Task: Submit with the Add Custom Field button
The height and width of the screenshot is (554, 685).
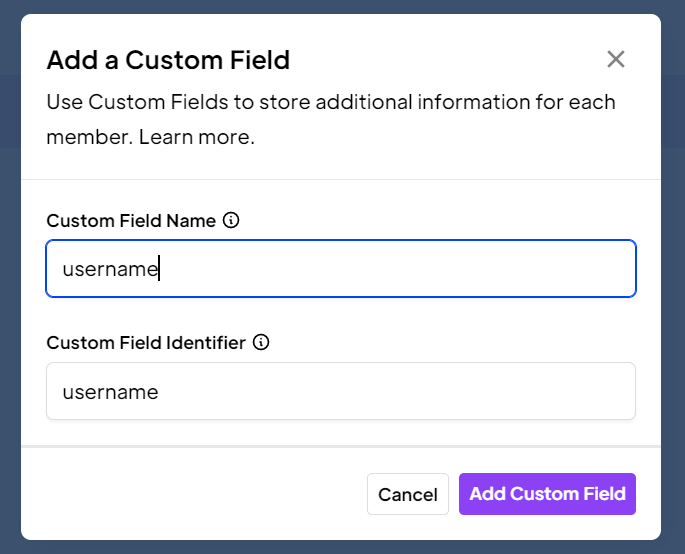Action: 547,494
